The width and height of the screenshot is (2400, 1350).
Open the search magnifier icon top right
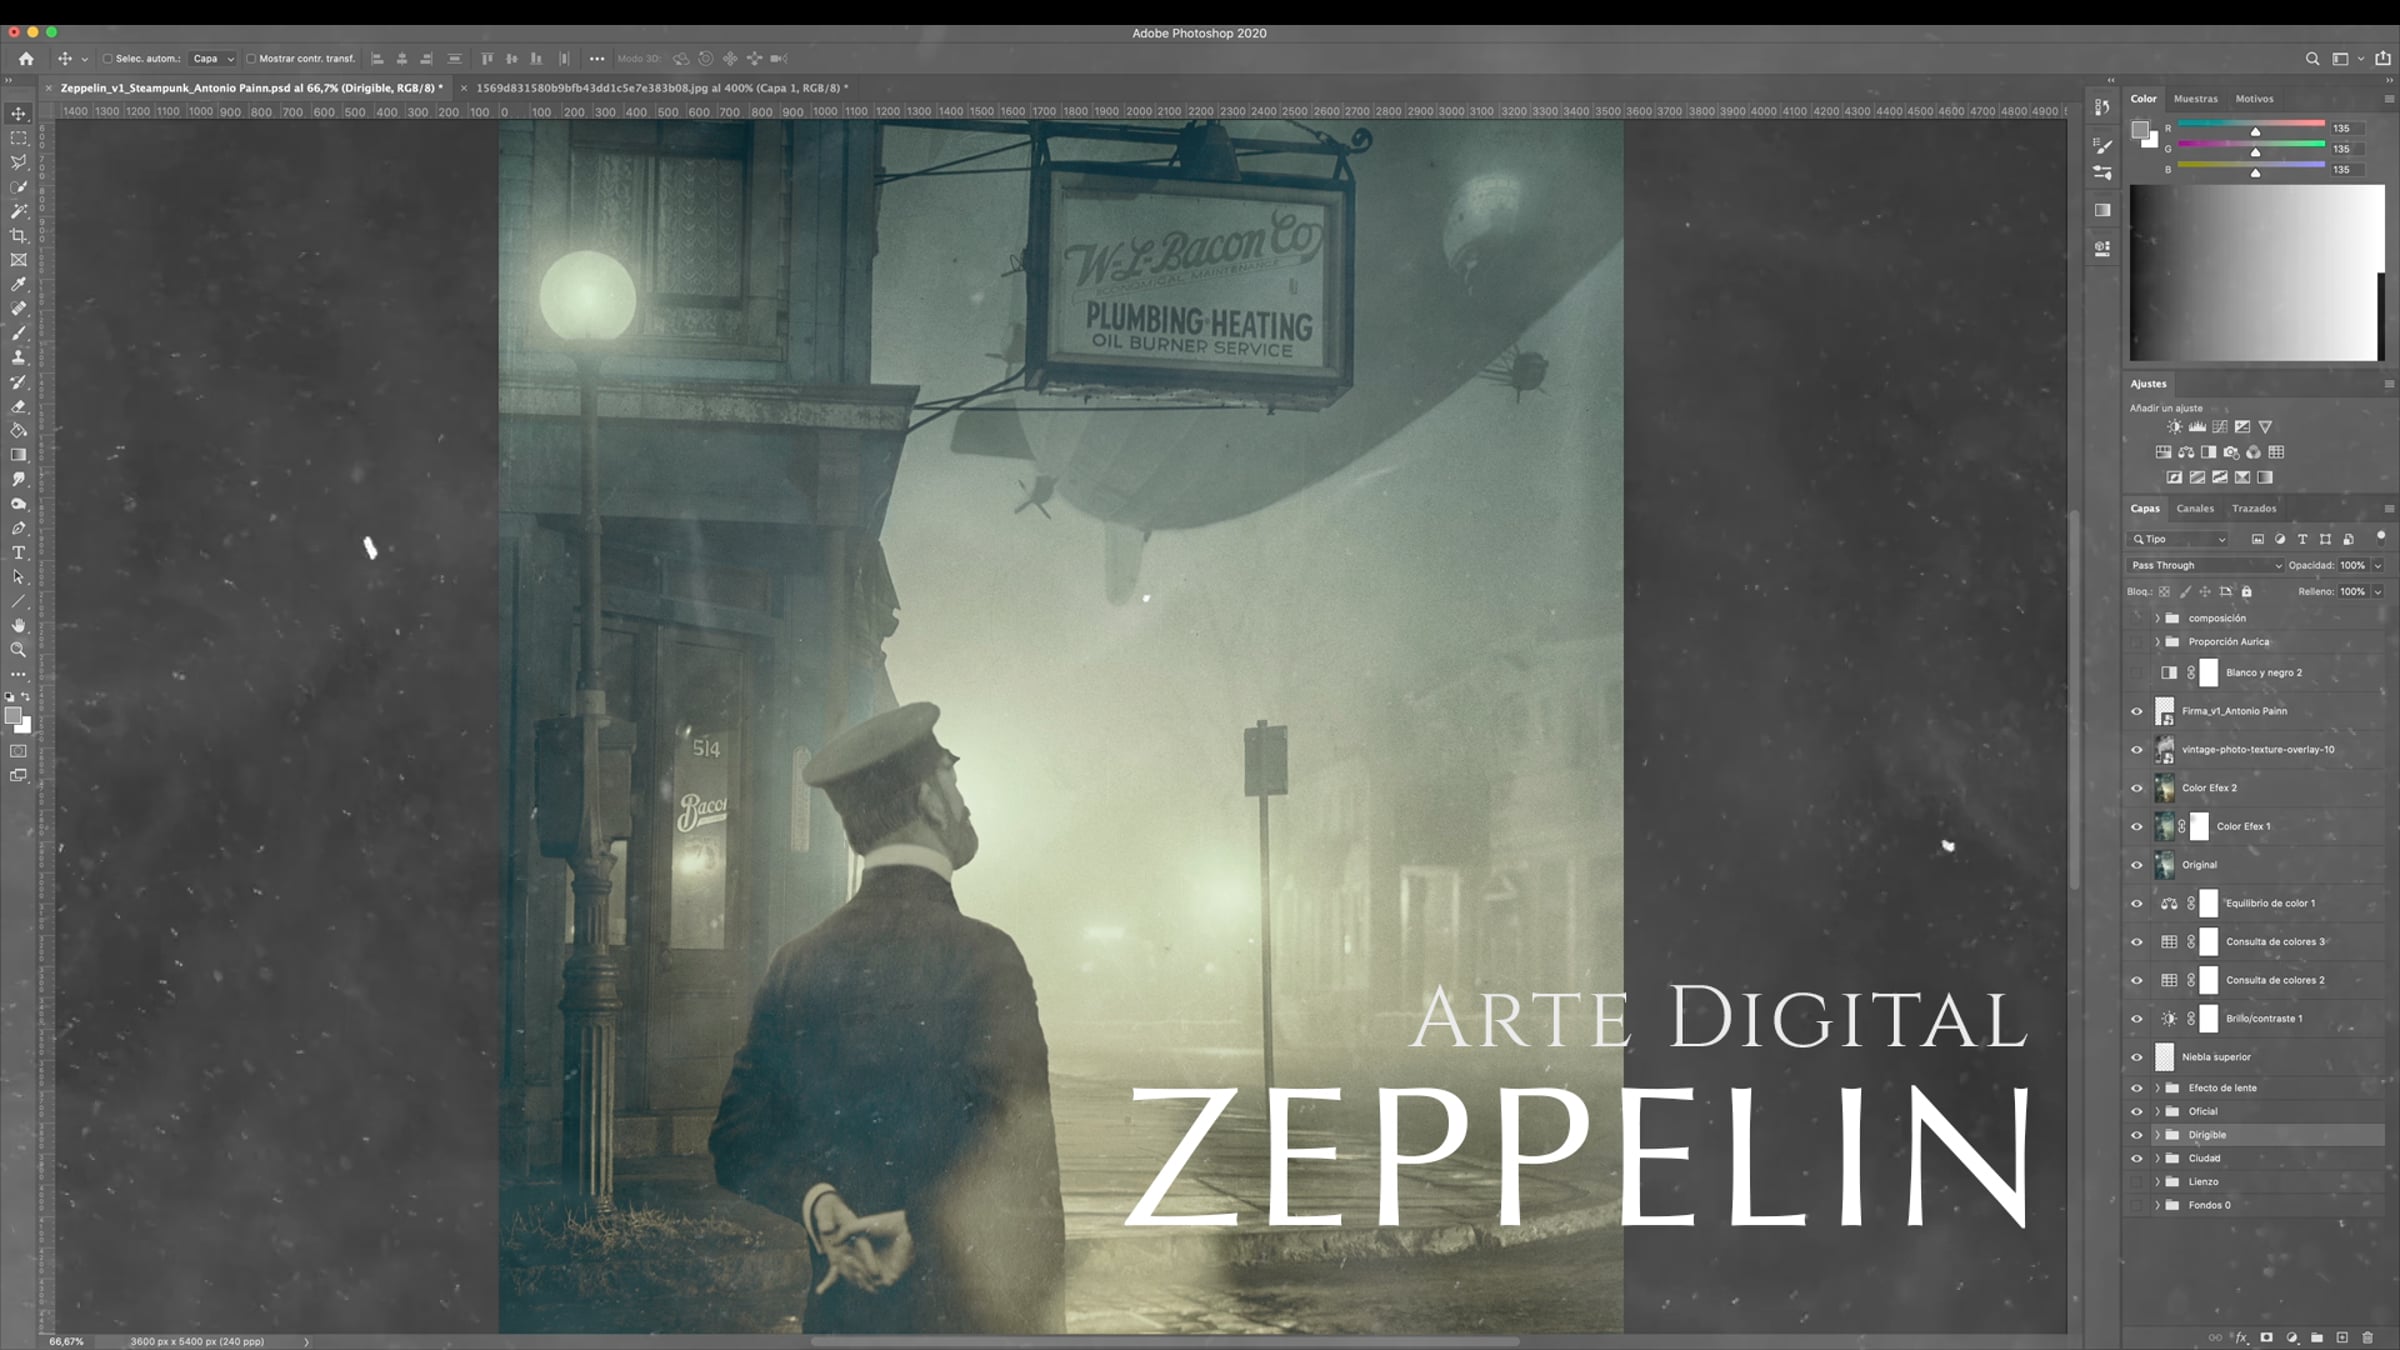pyautogui.click(x=2312, y=59)
